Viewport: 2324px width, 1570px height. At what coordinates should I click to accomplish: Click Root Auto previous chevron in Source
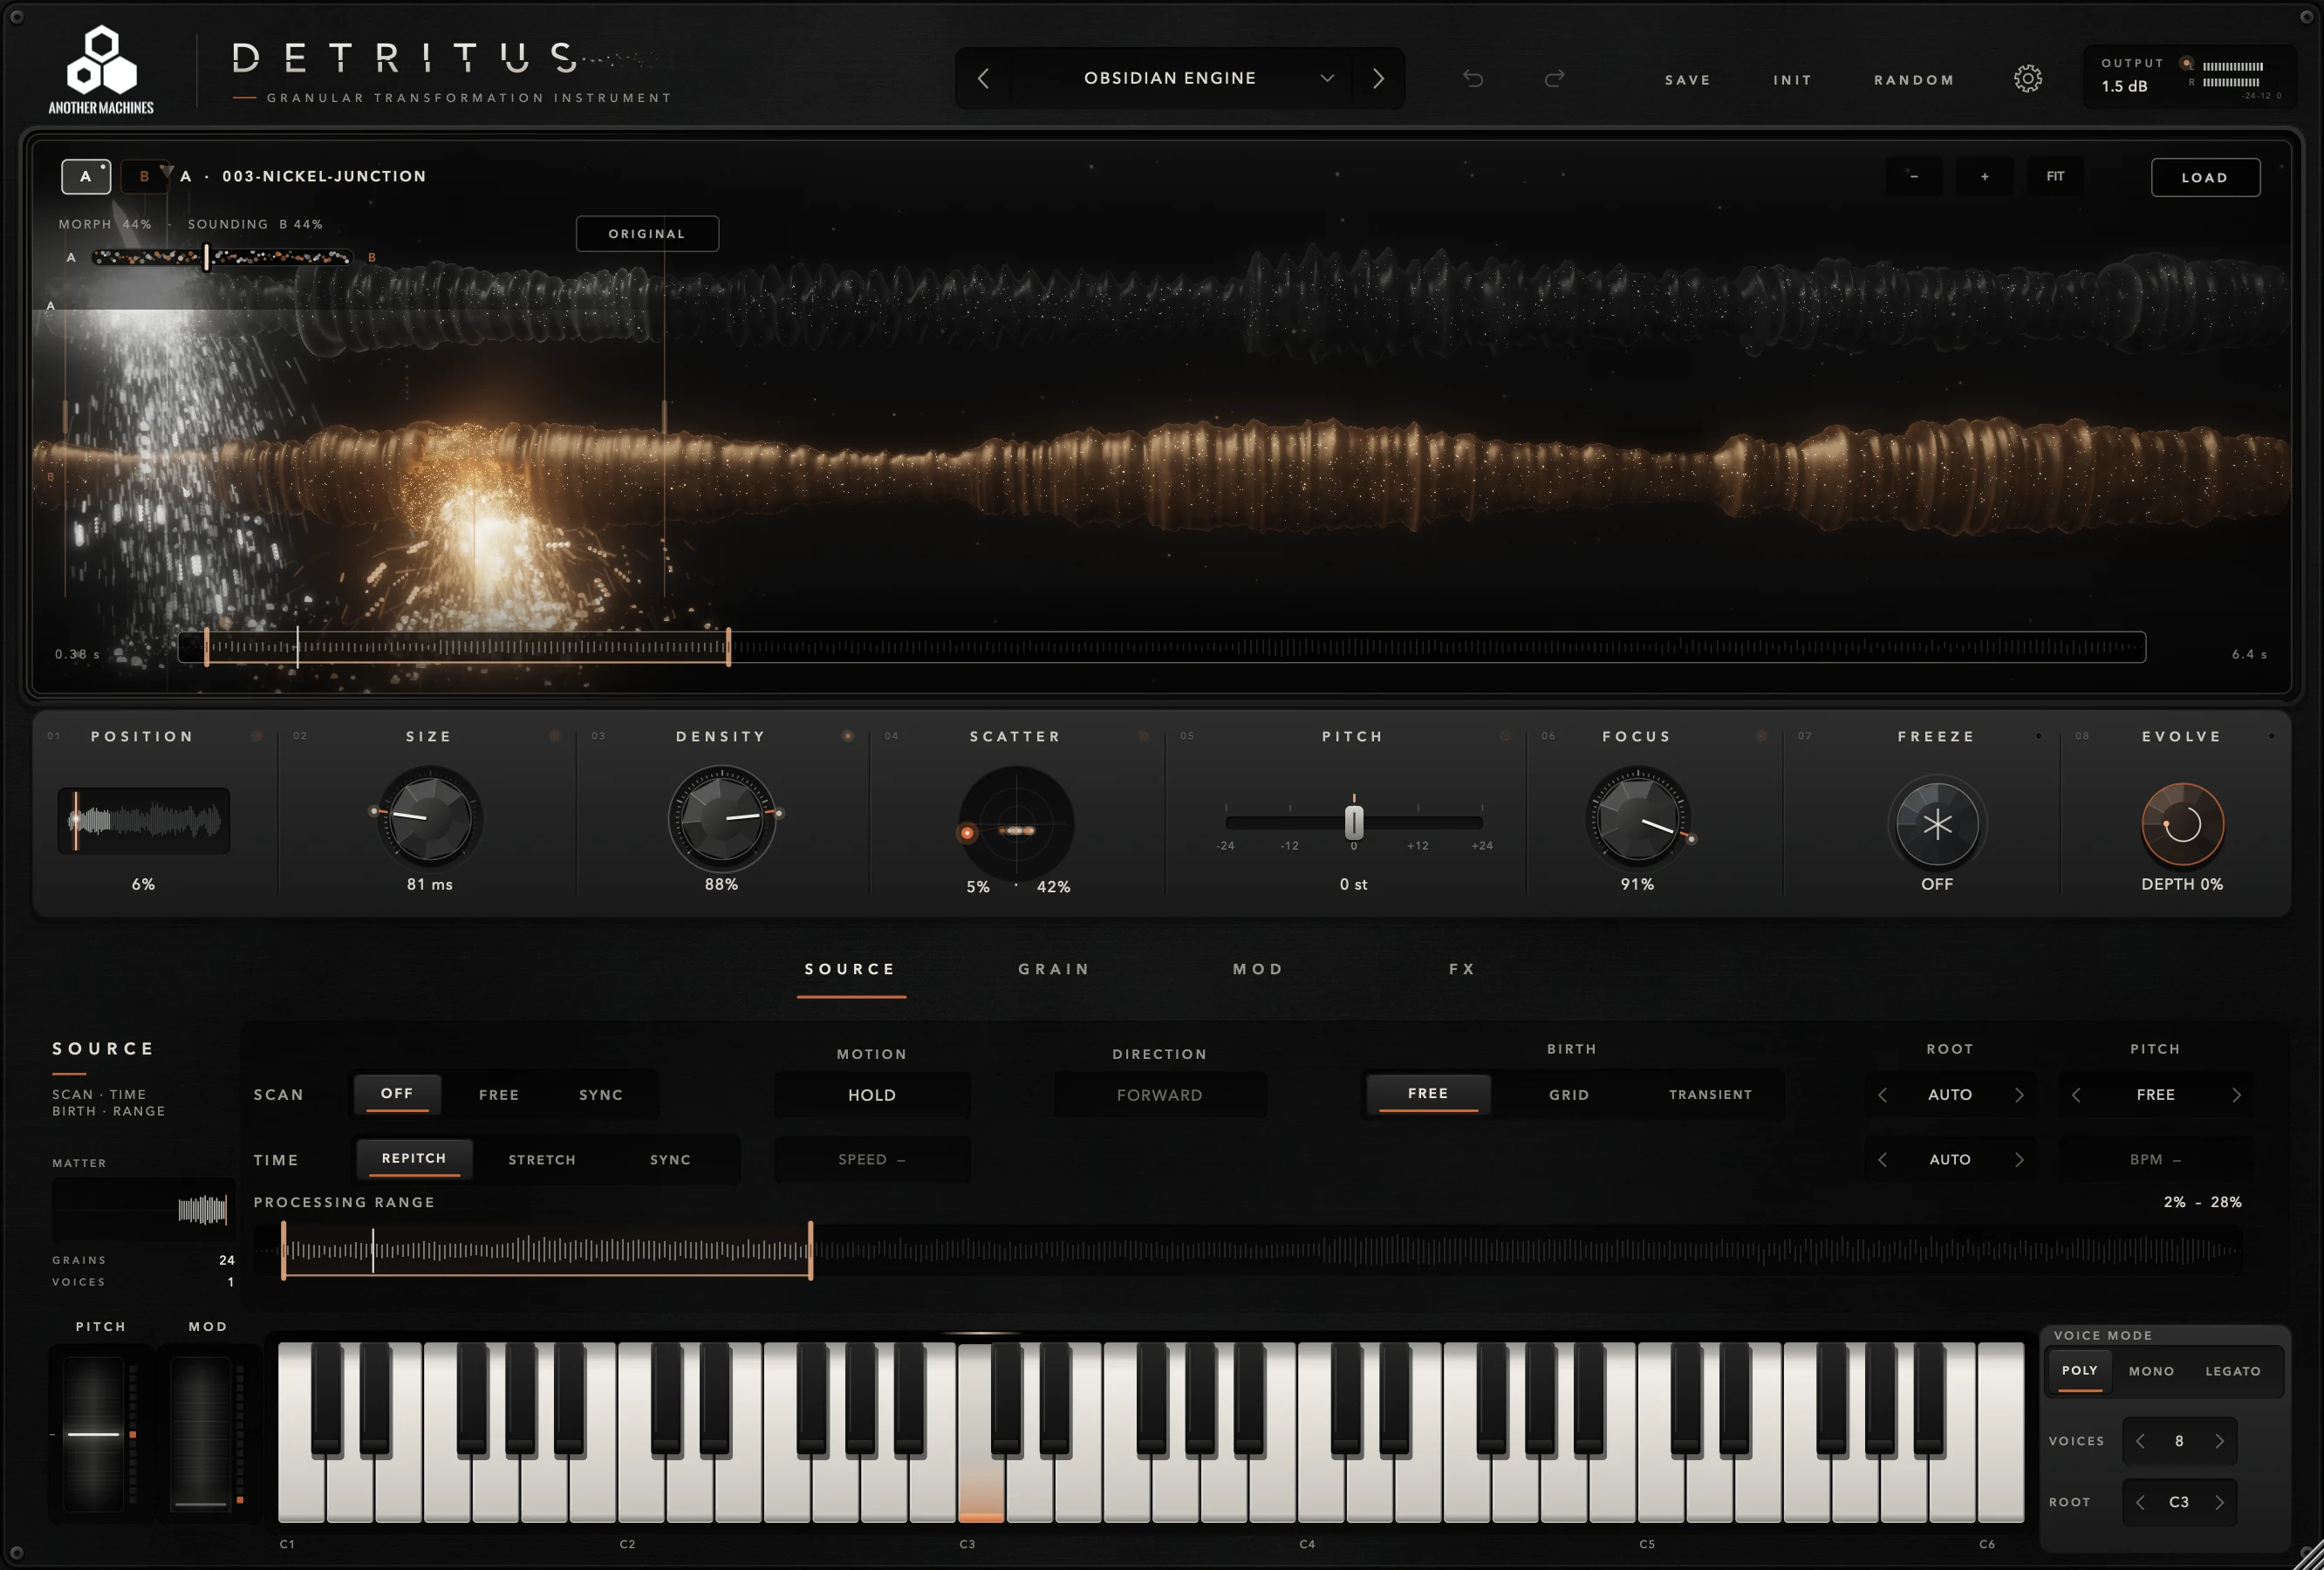(x=1883, y=1095)
